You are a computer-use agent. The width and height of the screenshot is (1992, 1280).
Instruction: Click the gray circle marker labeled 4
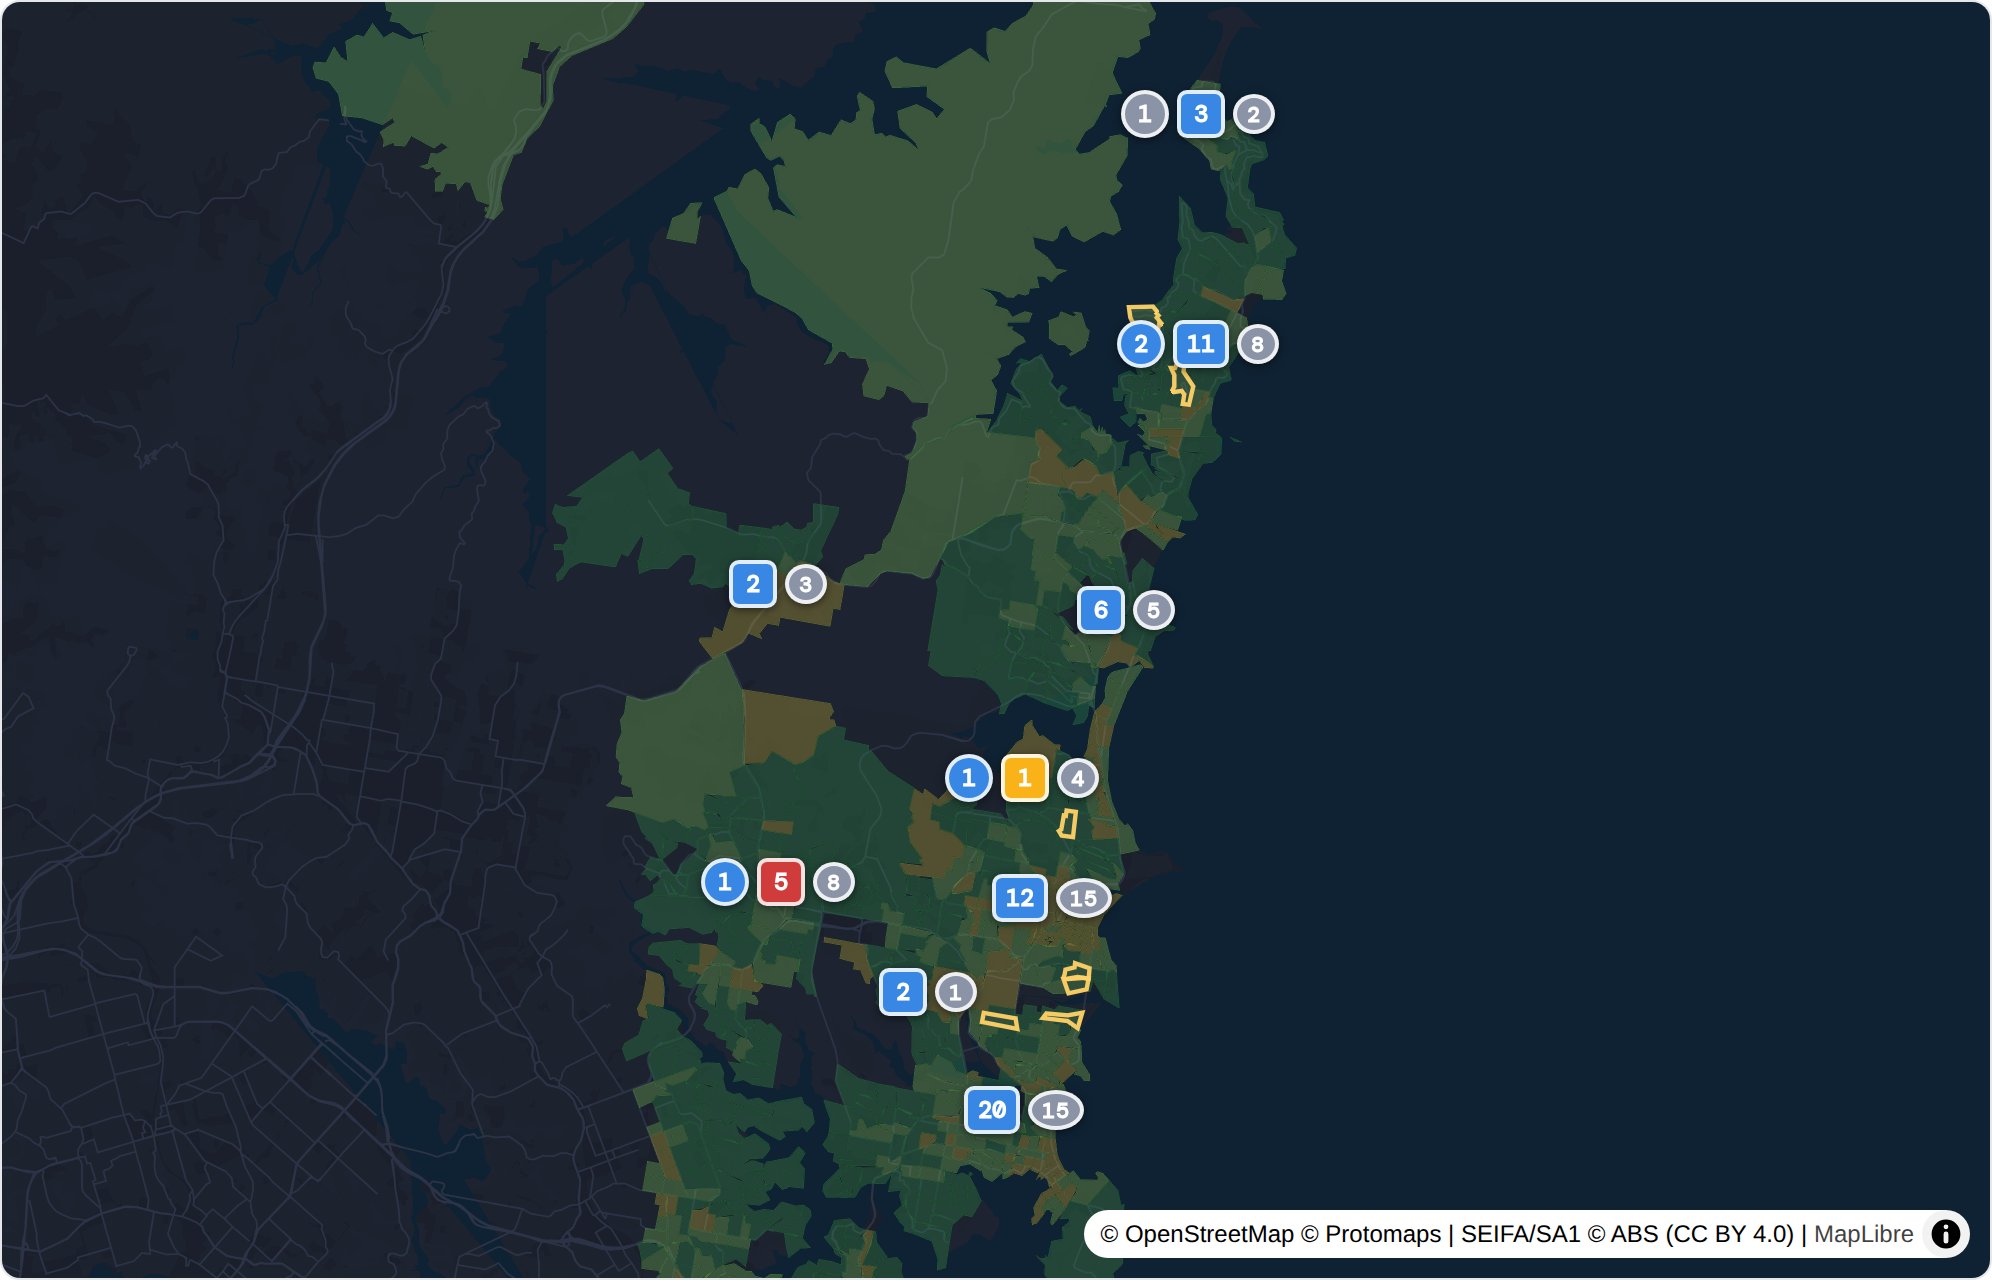1078,778
